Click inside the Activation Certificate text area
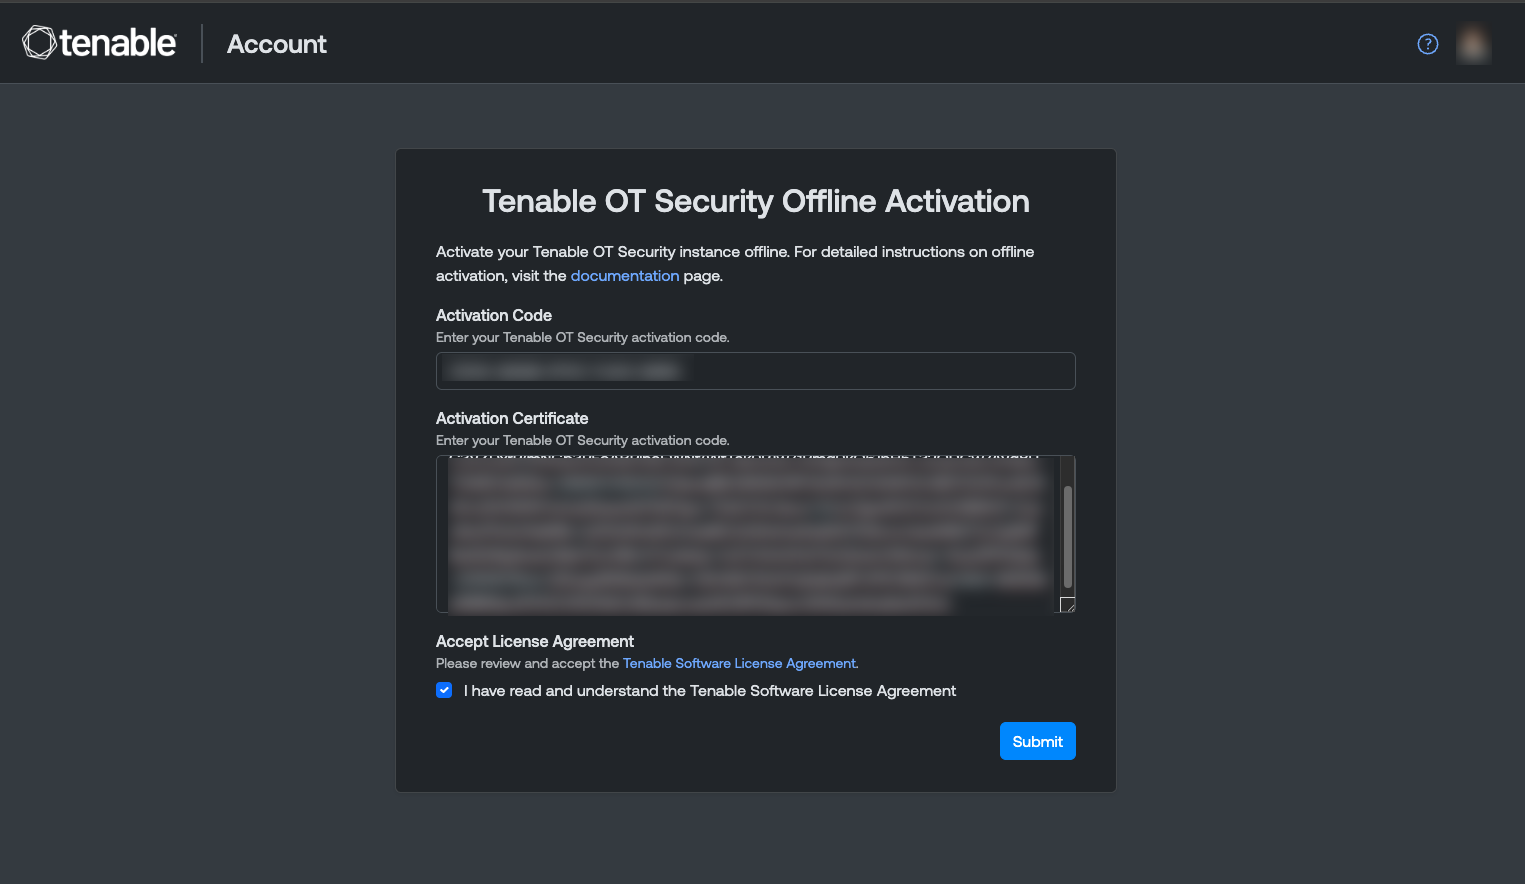This screenshot has width=1525, height=884. coord(745,534)
